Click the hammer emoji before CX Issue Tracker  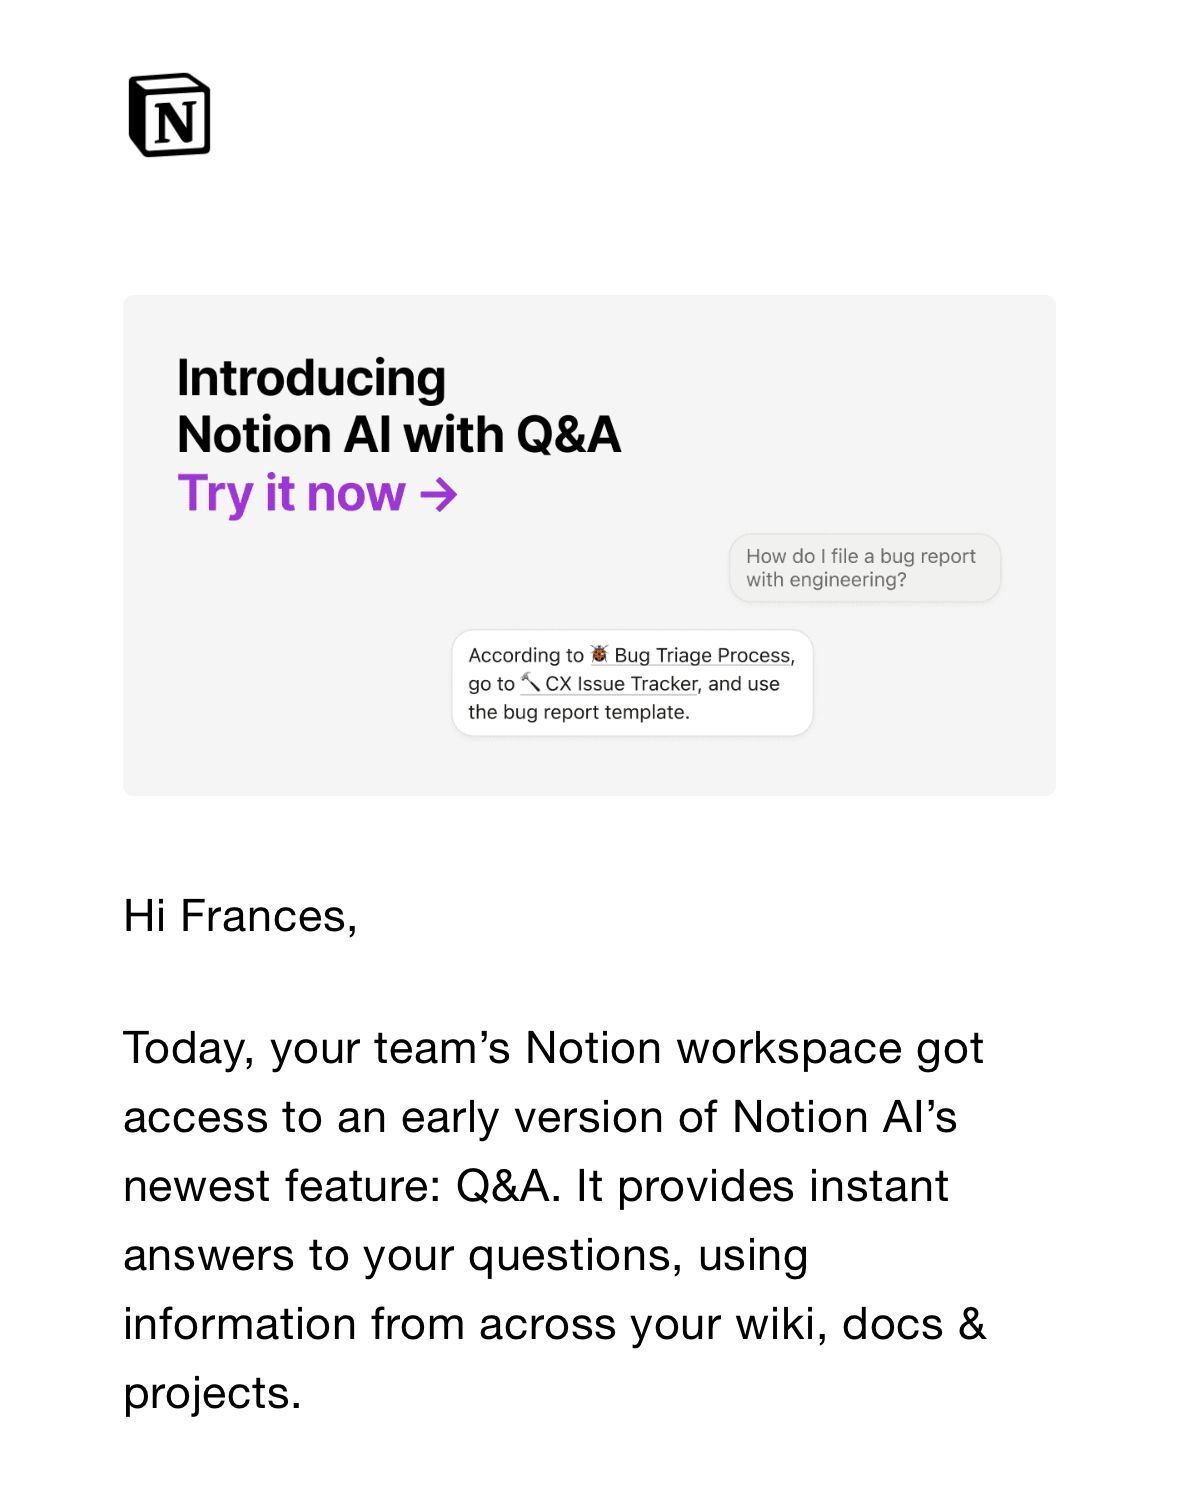click(530, 682)
